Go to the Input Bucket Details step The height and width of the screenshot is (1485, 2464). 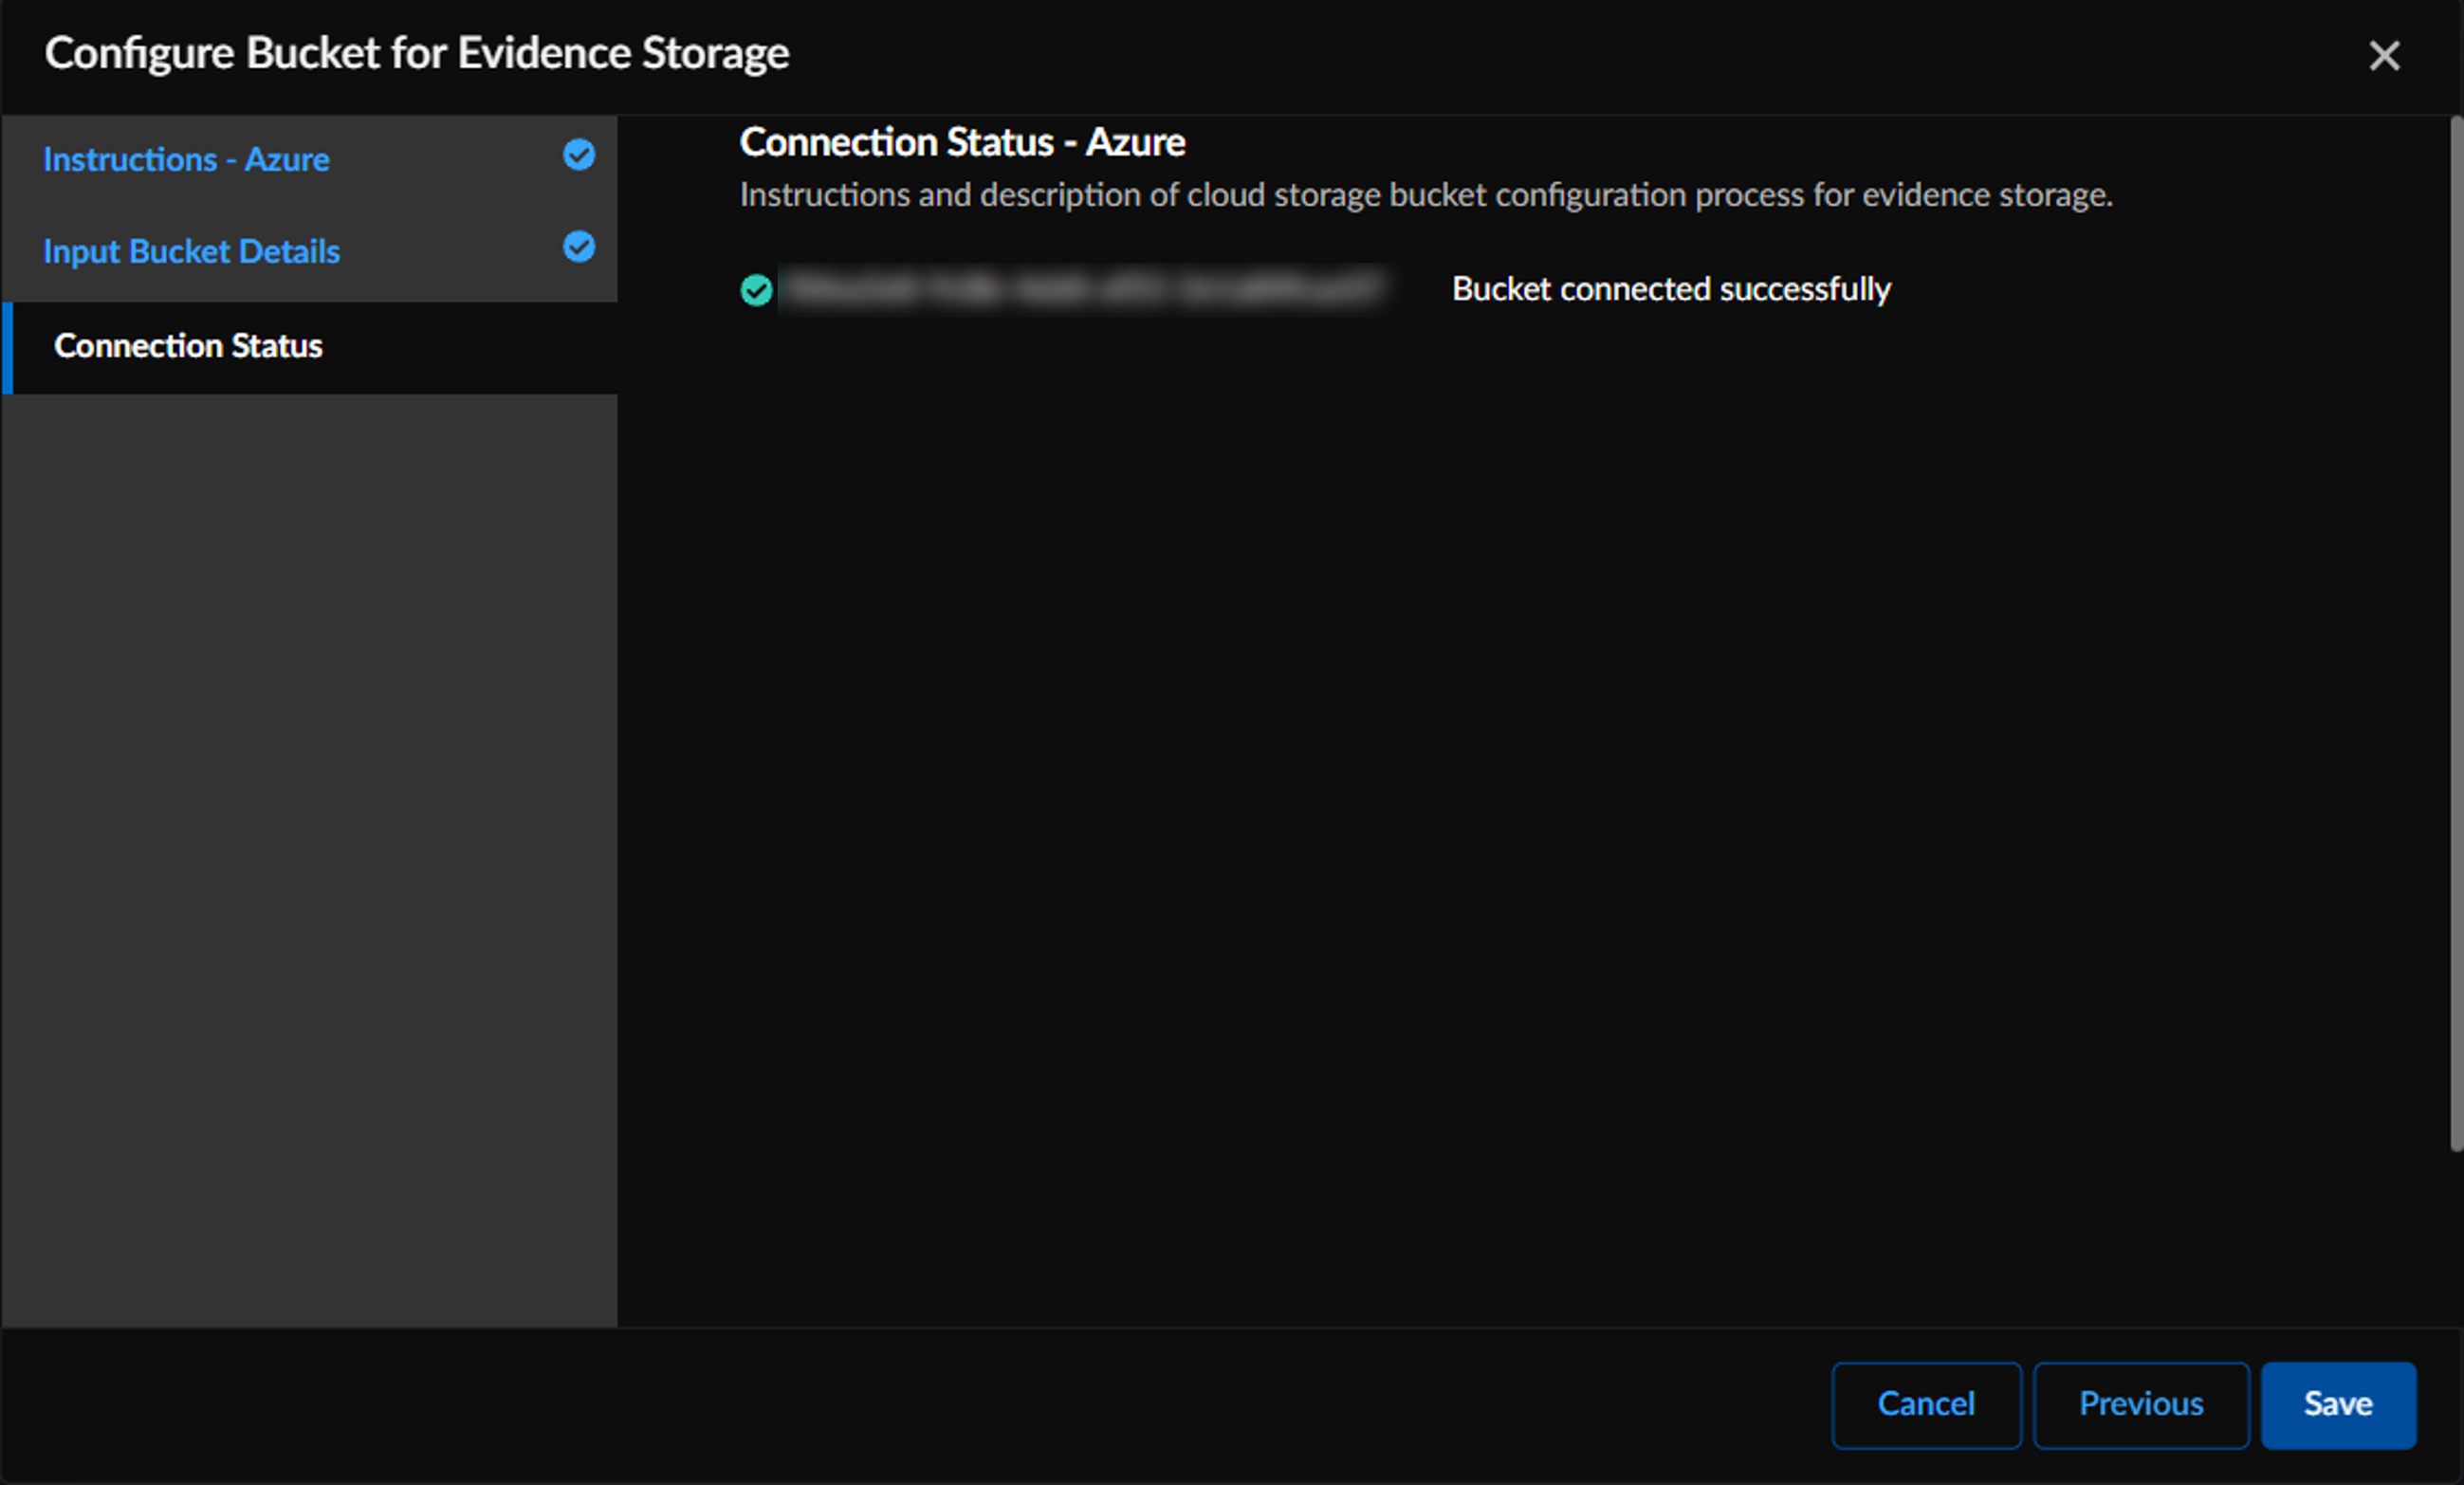point(191,252)
